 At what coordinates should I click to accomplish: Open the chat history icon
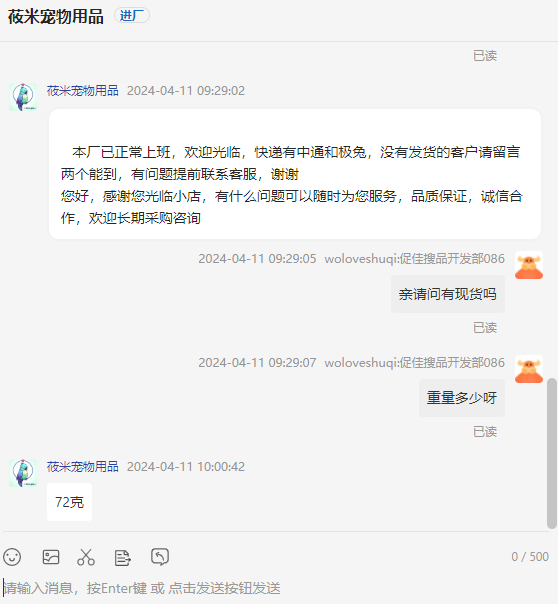[160, 557]
